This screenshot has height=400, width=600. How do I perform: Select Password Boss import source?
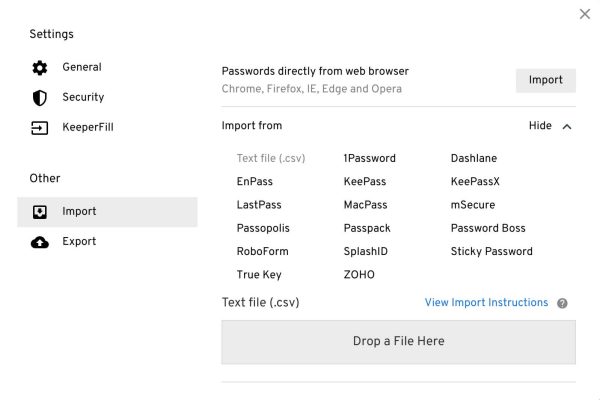(488, 228)
